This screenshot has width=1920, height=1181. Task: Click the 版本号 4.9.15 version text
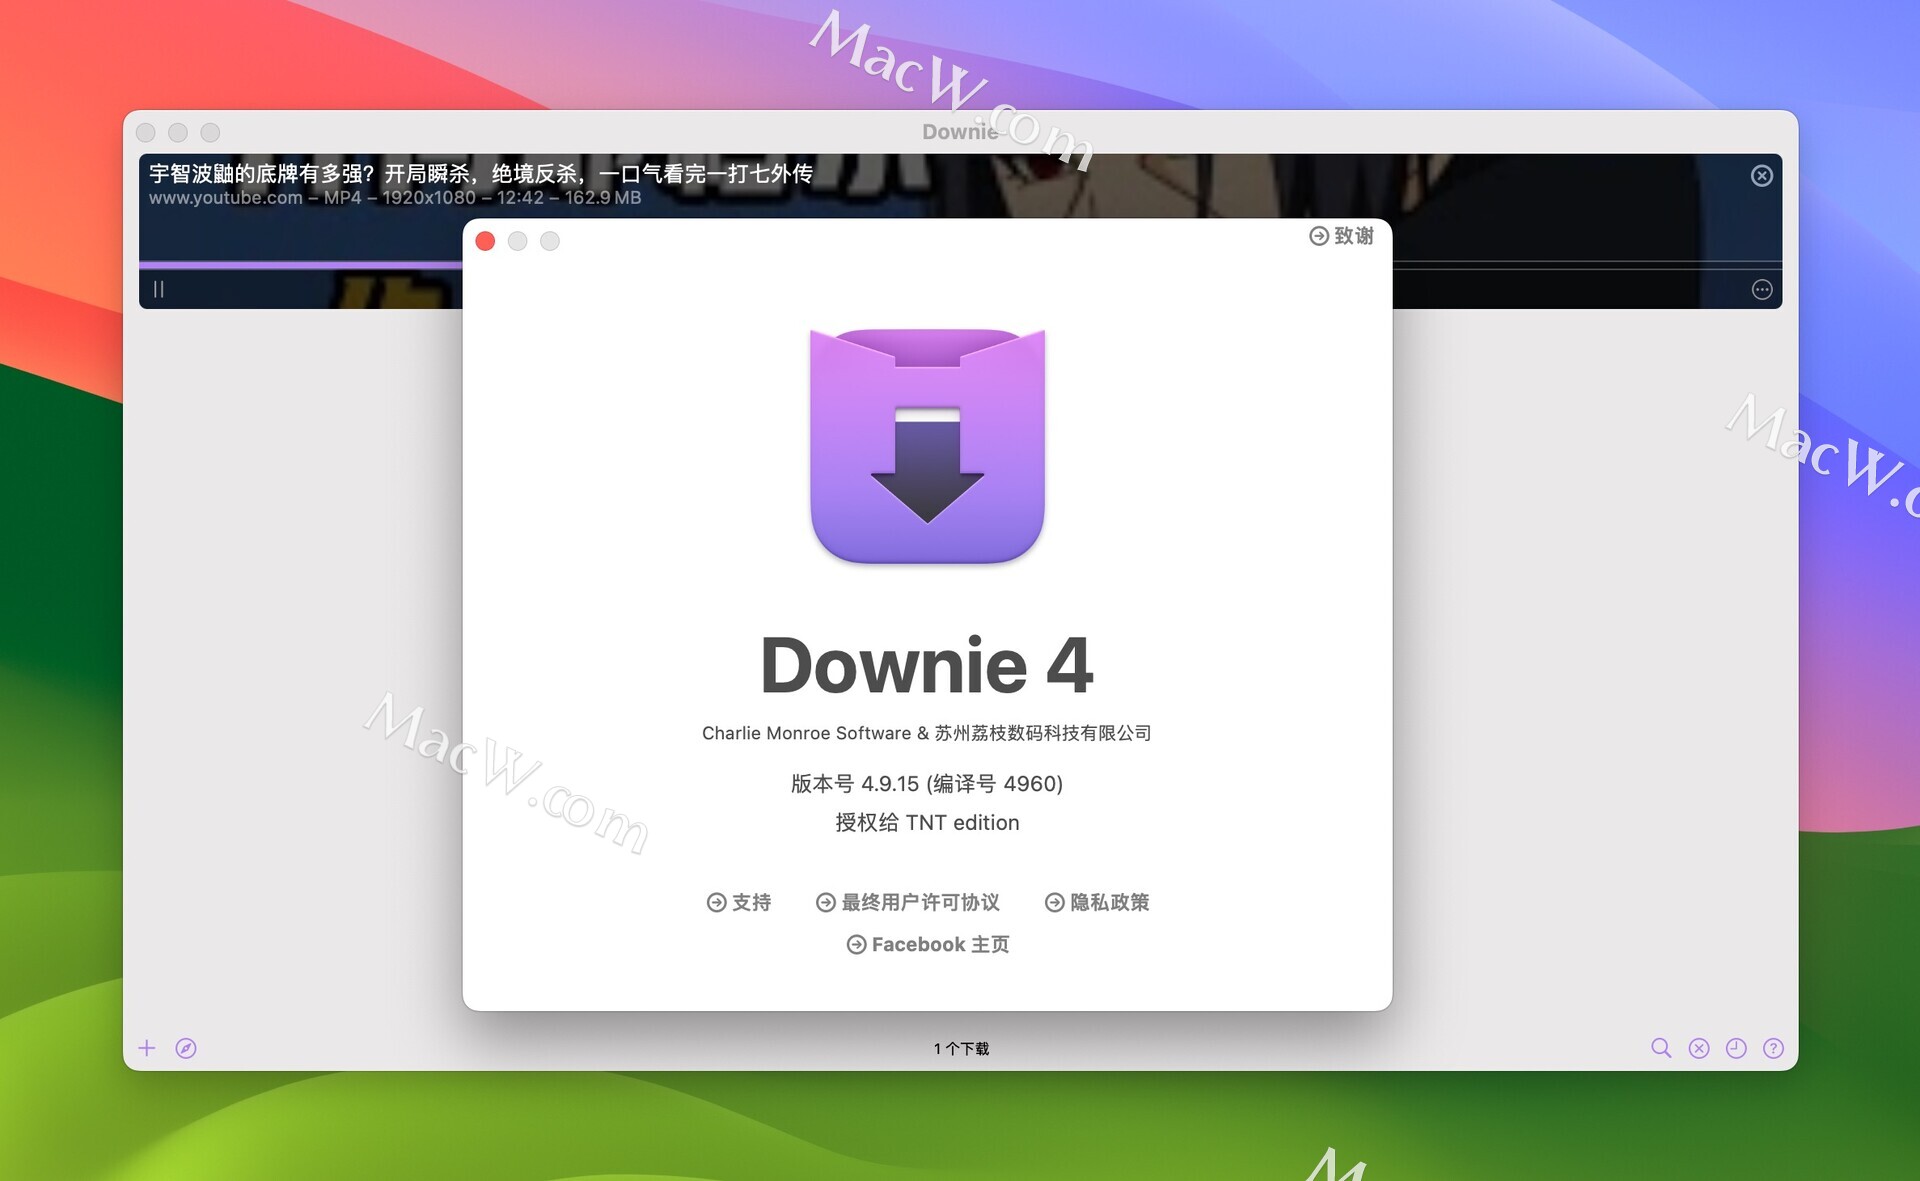927,783
